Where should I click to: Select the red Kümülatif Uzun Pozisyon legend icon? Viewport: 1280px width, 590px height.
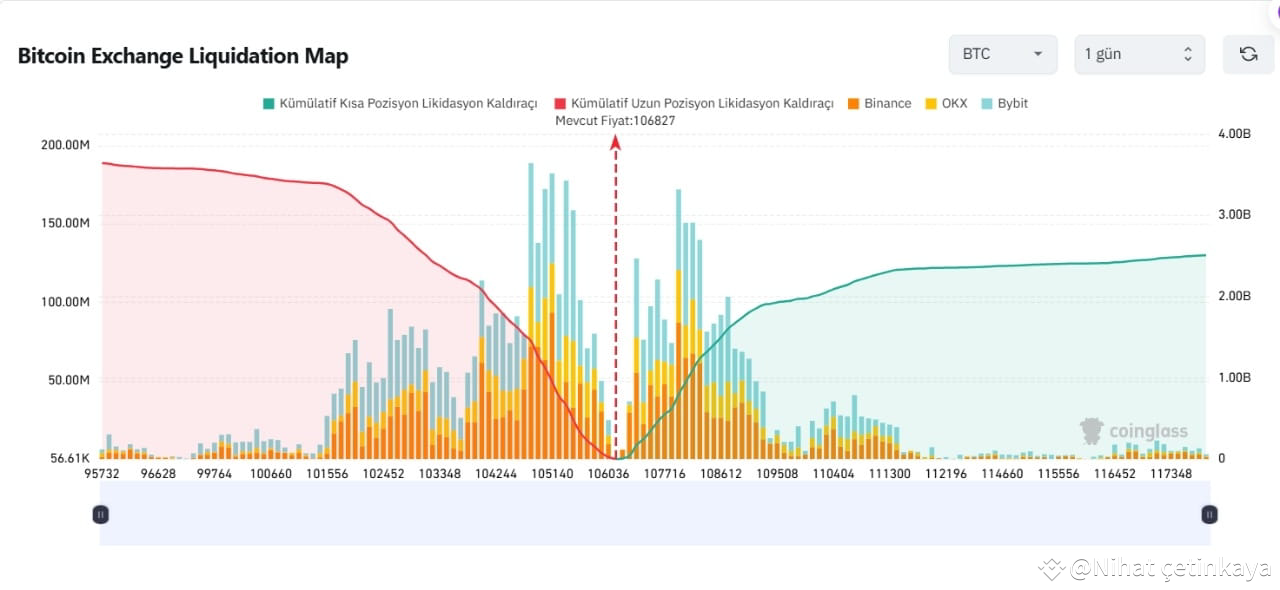click(558, 103)
